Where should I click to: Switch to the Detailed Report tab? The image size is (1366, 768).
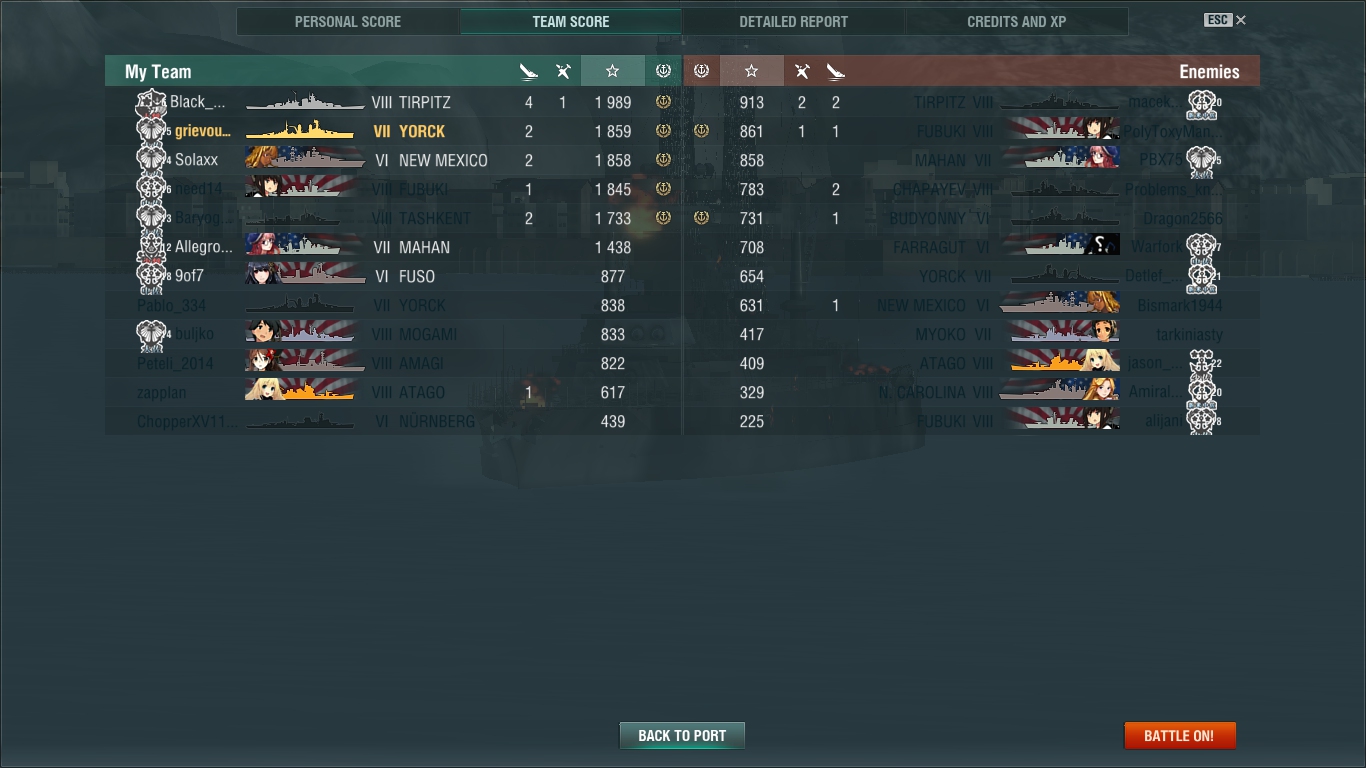[793, 21]
